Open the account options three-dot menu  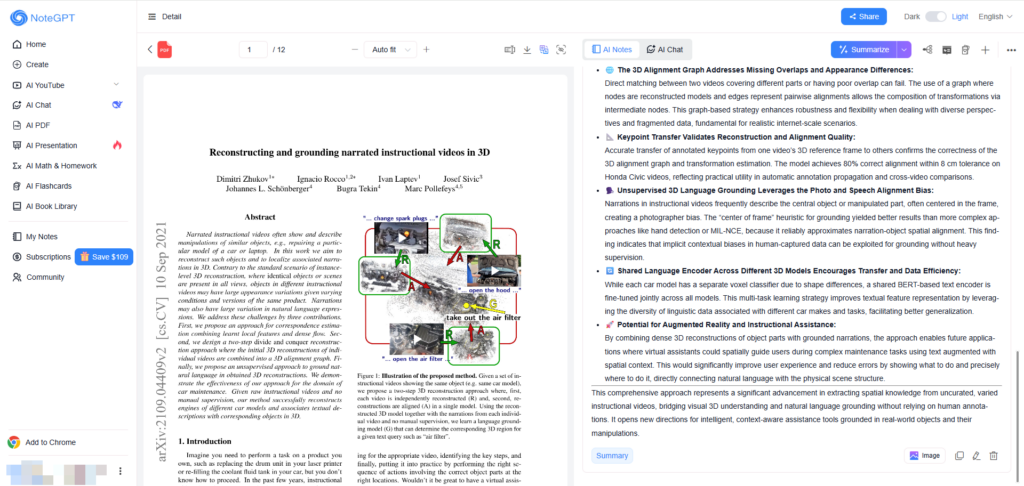click(120, 471)
